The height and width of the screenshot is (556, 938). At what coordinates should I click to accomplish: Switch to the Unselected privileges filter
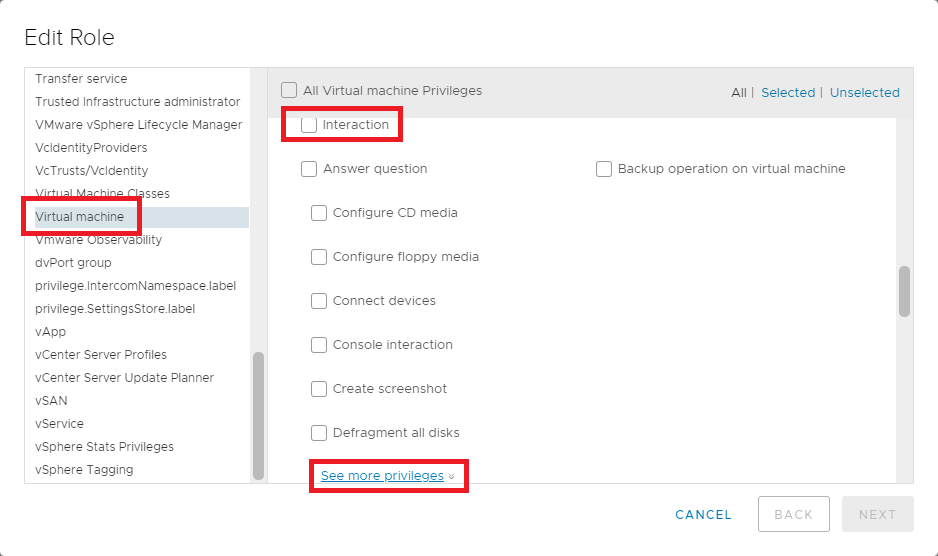(x=864, y=93)
